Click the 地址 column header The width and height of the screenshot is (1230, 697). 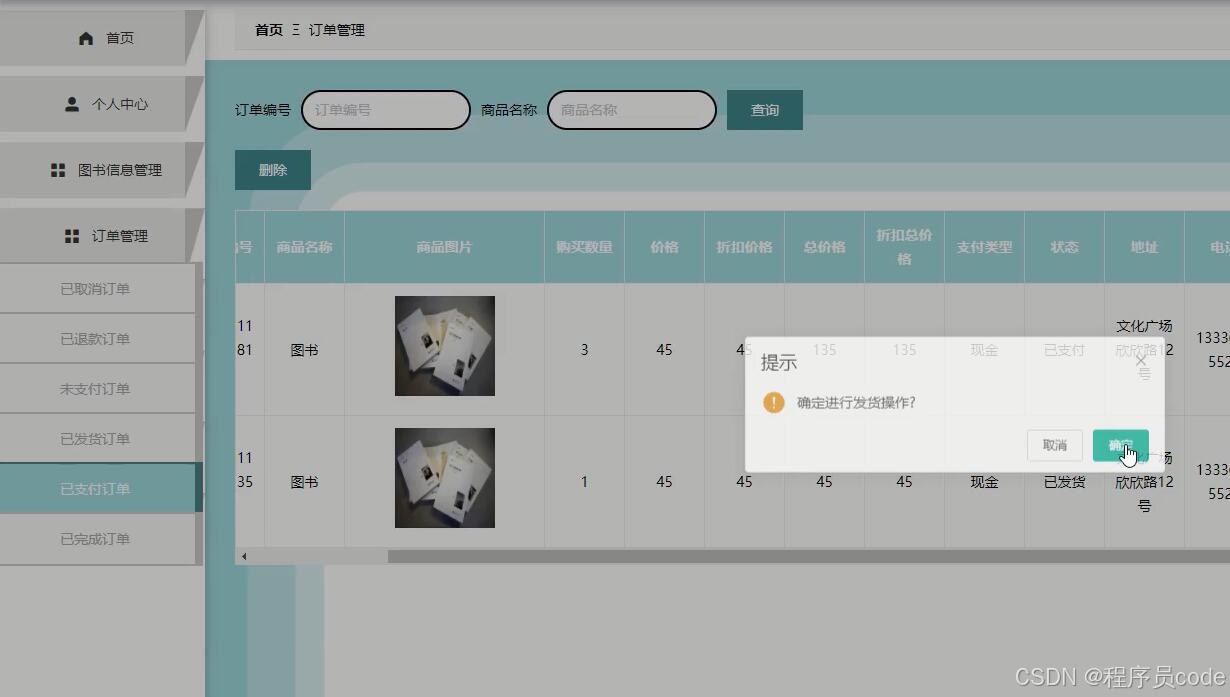[x=1145, y=247]
